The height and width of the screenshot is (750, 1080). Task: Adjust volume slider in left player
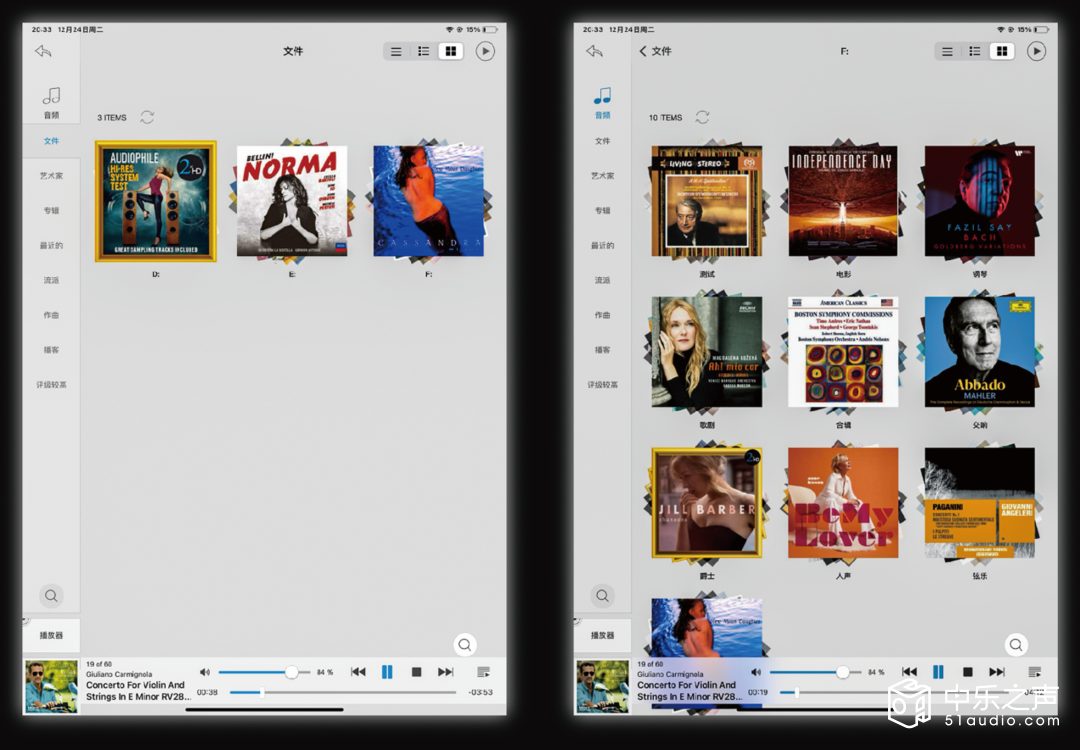[x=264, y=671]
